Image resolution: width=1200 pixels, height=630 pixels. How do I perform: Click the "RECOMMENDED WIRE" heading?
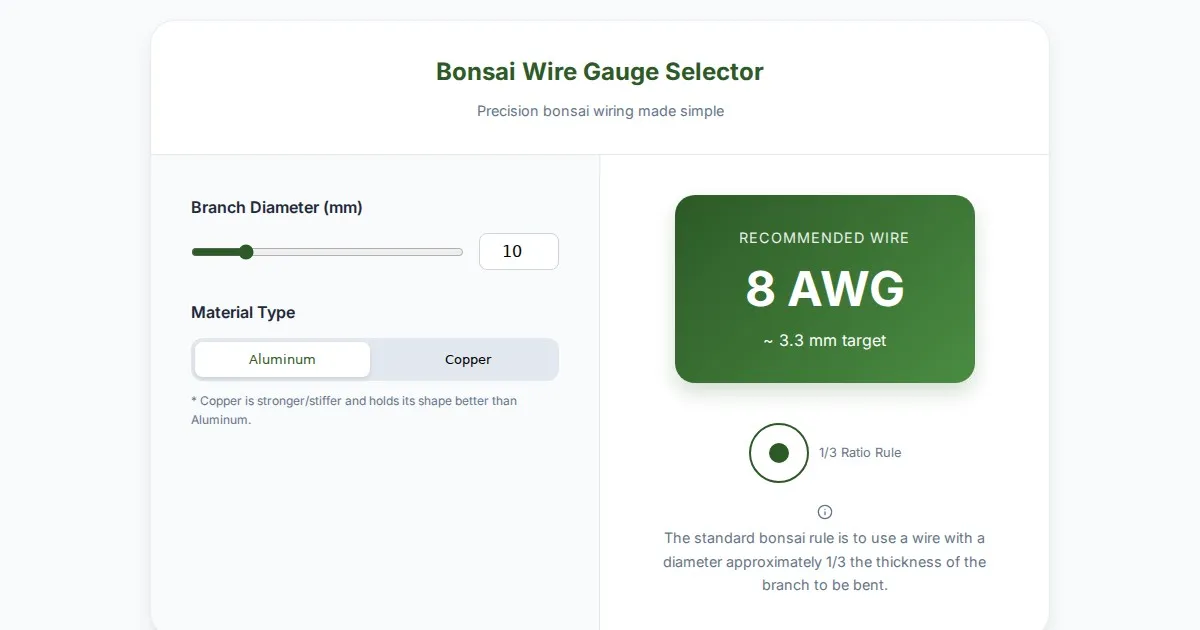825,238
